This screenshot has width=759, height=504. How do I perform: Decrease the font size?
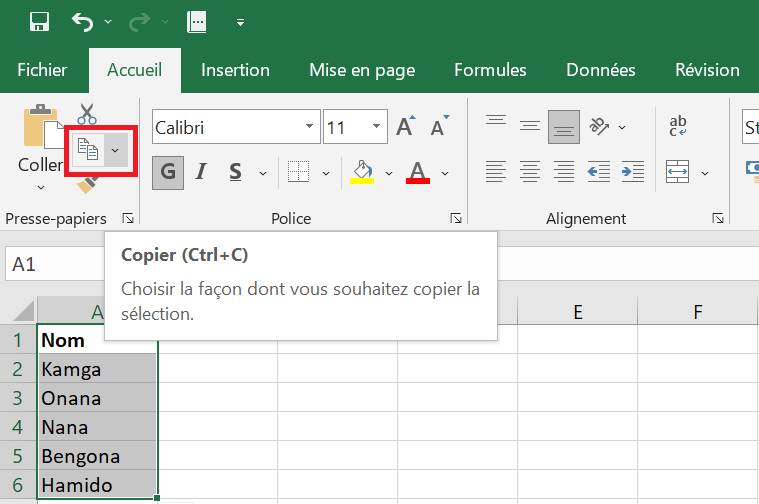click(x=440, y=127)
